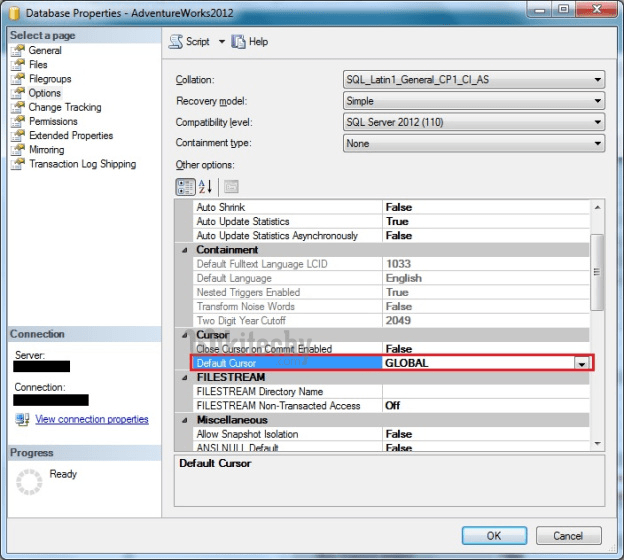This screenshot has width=624, height=560.
Task: Open the Extended Properties page
Action: tap(71, 135)
